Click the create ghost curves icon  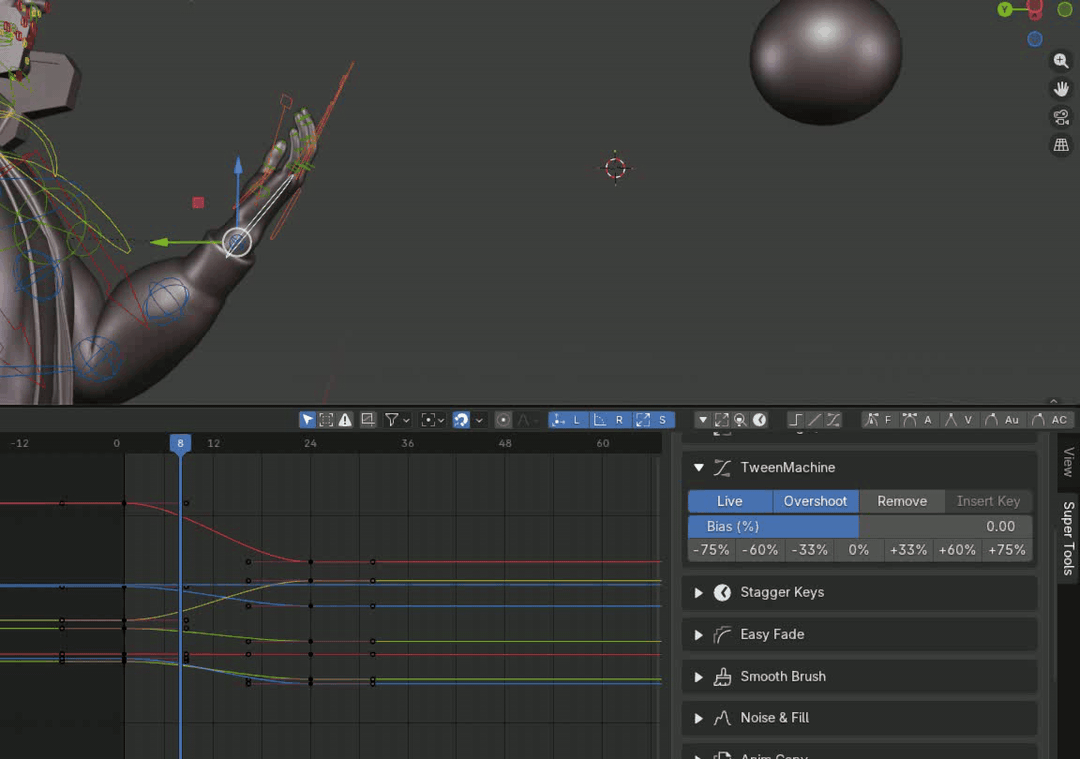point(368,419)
